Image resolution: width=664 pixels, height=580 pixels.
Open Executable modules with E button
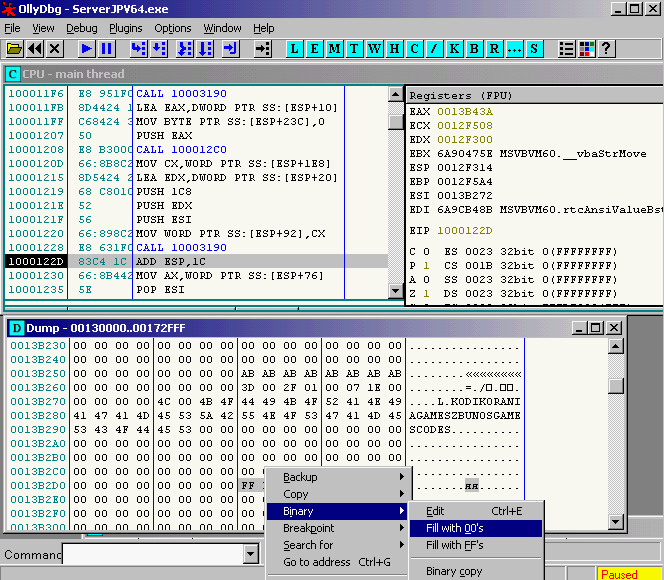315,48
